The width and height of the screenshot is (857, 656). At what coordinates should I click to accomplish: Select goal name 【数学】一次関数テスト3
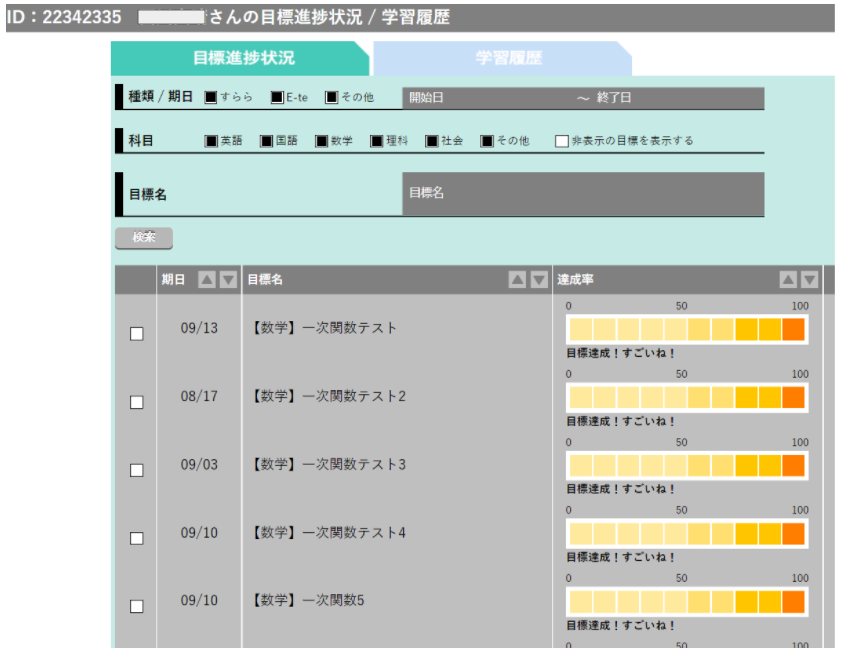click(x=328, y=465)
